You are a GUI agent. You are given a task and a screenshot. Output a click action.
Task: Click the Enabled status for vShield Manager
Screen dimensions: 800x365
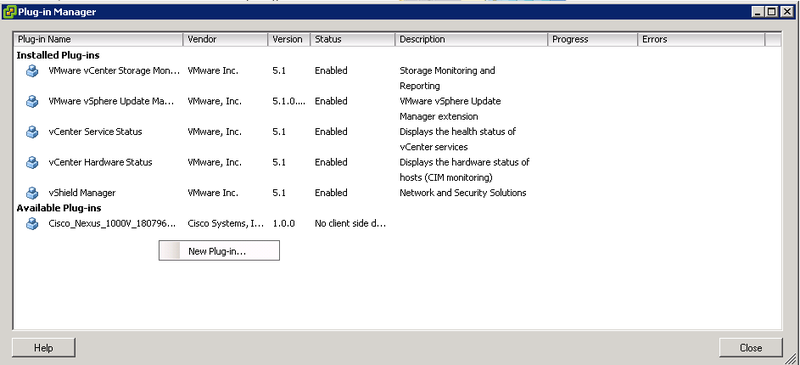(331, 193)
